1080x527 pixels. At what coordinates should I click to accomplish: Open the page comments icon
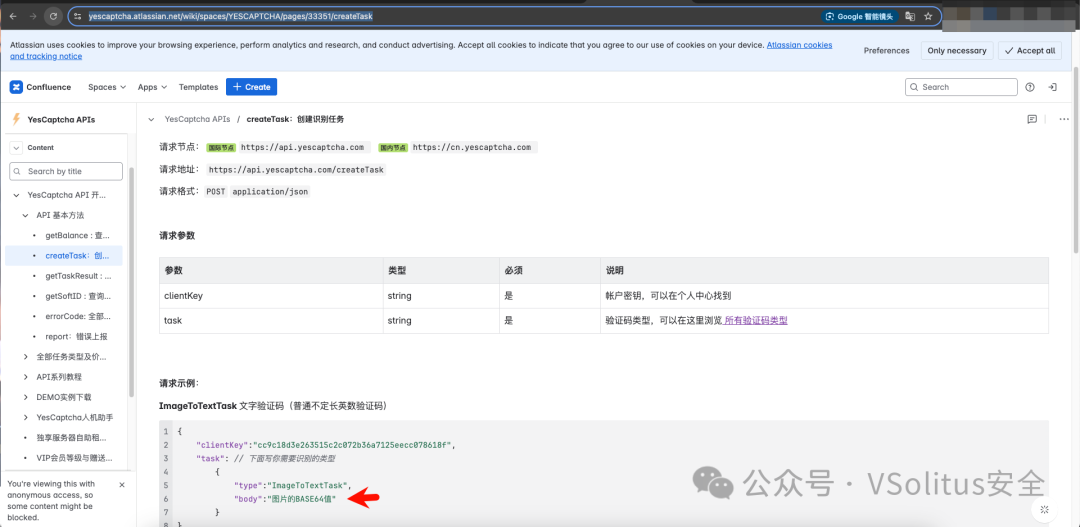coord(1032,119)
